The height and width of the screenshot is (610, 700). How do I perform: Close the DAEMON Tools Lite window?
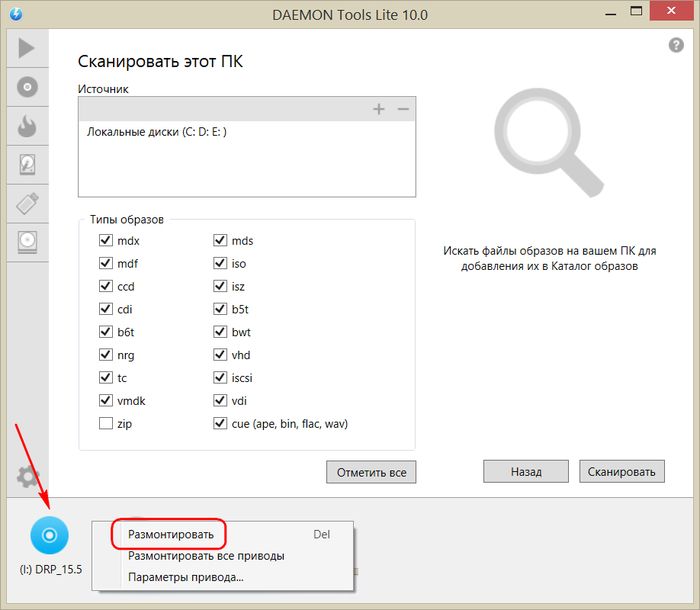[671, 11]
